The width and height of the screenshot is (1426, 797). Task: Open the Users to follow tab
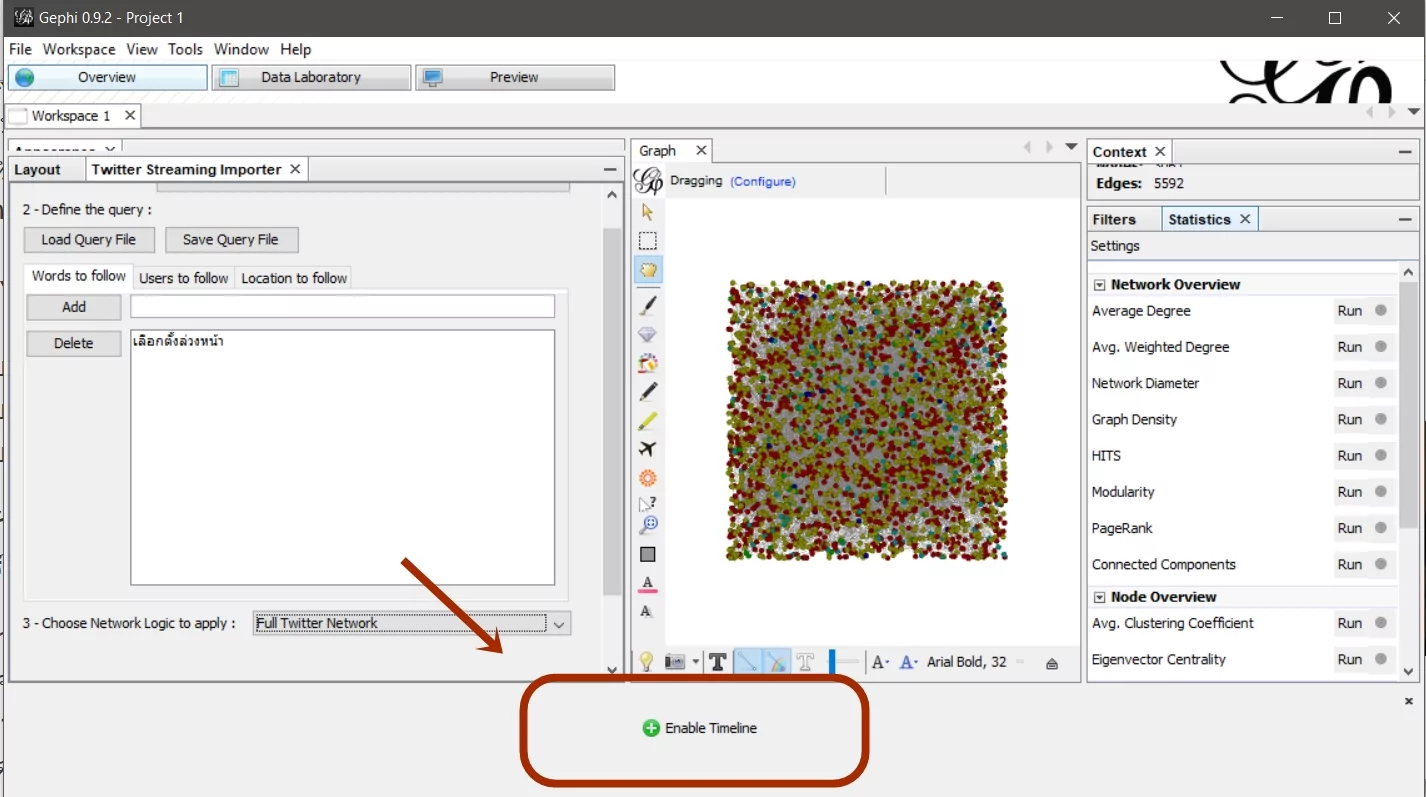(x=183, y=278)
